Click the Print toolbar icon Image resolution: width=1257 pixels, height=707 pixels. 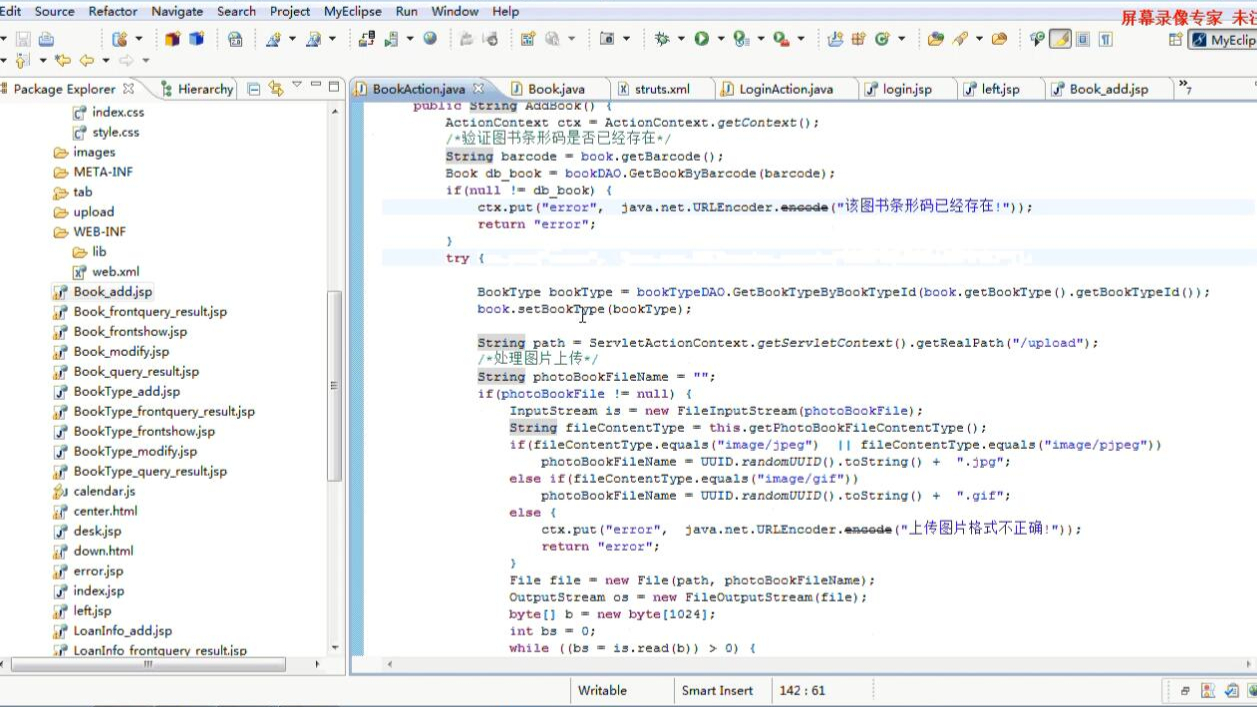coord(46,39)
